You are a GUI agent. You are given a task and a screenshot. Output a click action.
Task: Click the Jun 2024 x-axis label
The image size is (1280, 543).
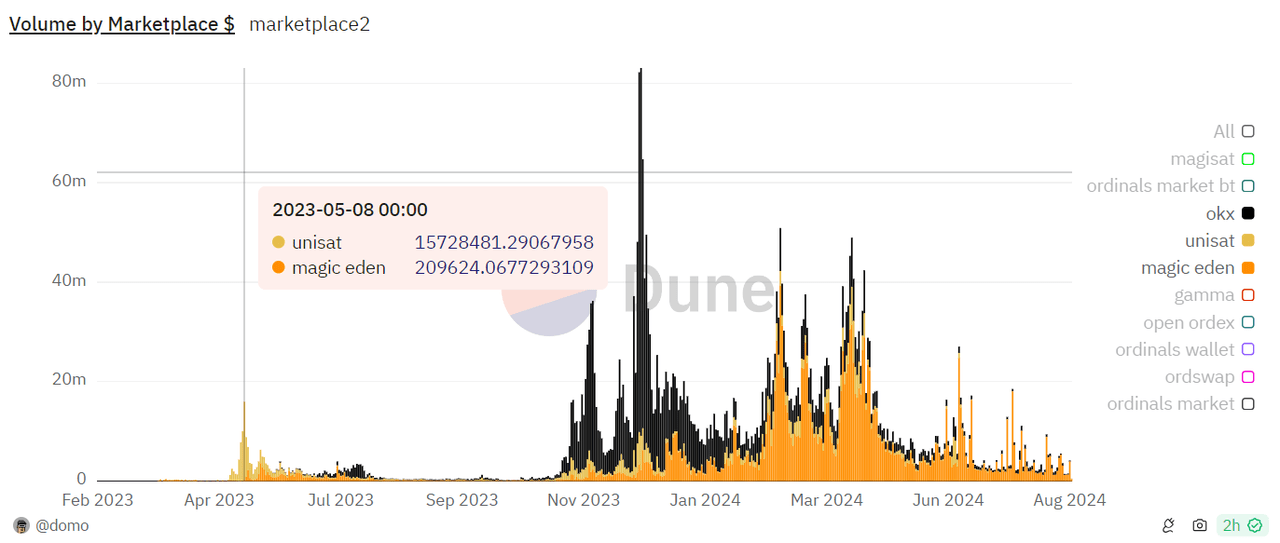[x=948, y=499]
